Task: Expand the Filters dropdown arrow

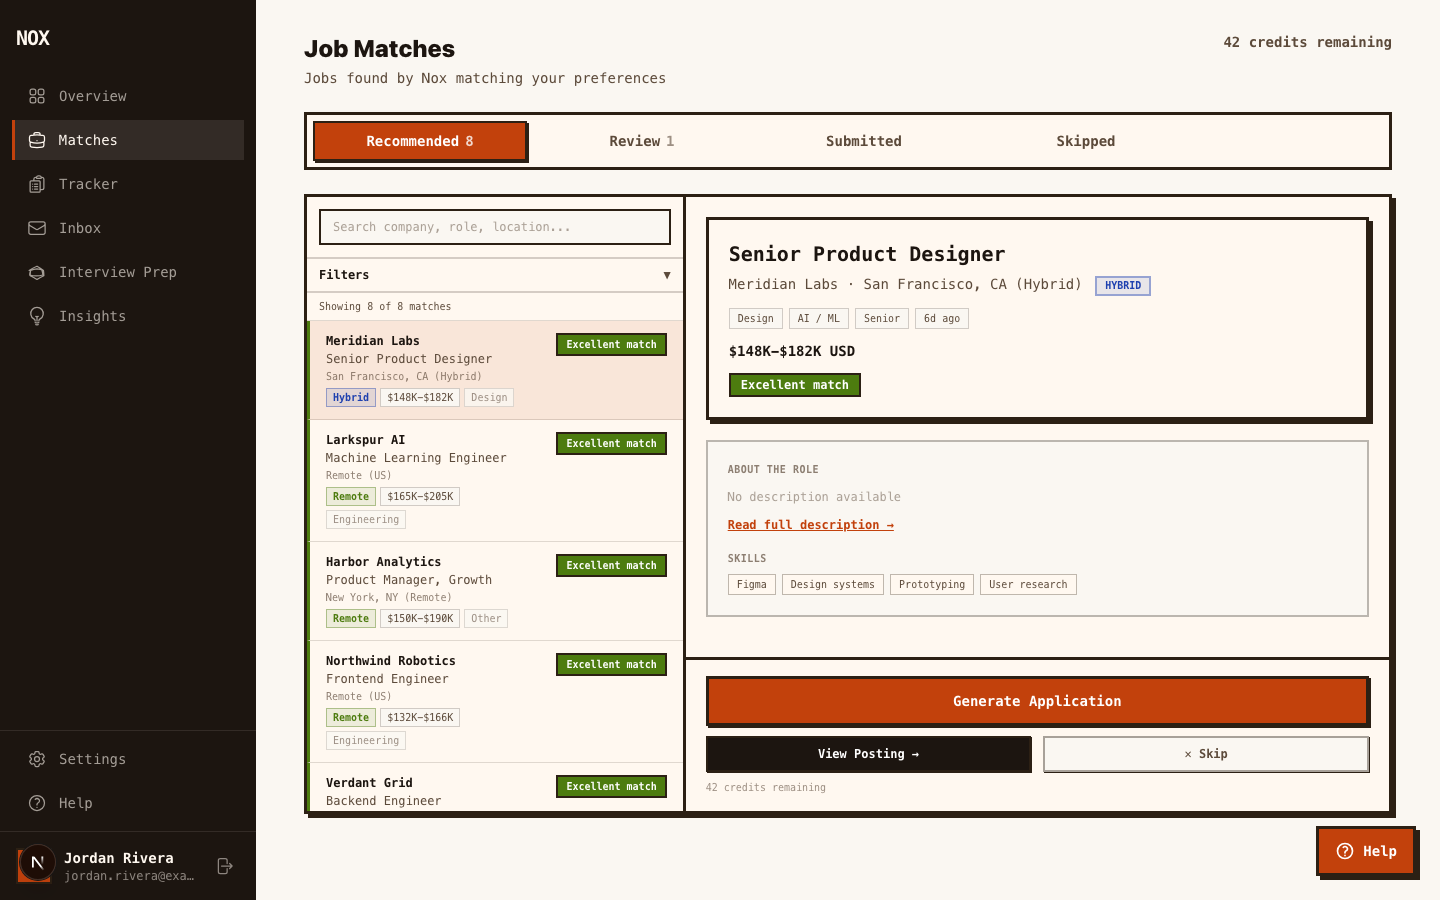Action: 667,275
